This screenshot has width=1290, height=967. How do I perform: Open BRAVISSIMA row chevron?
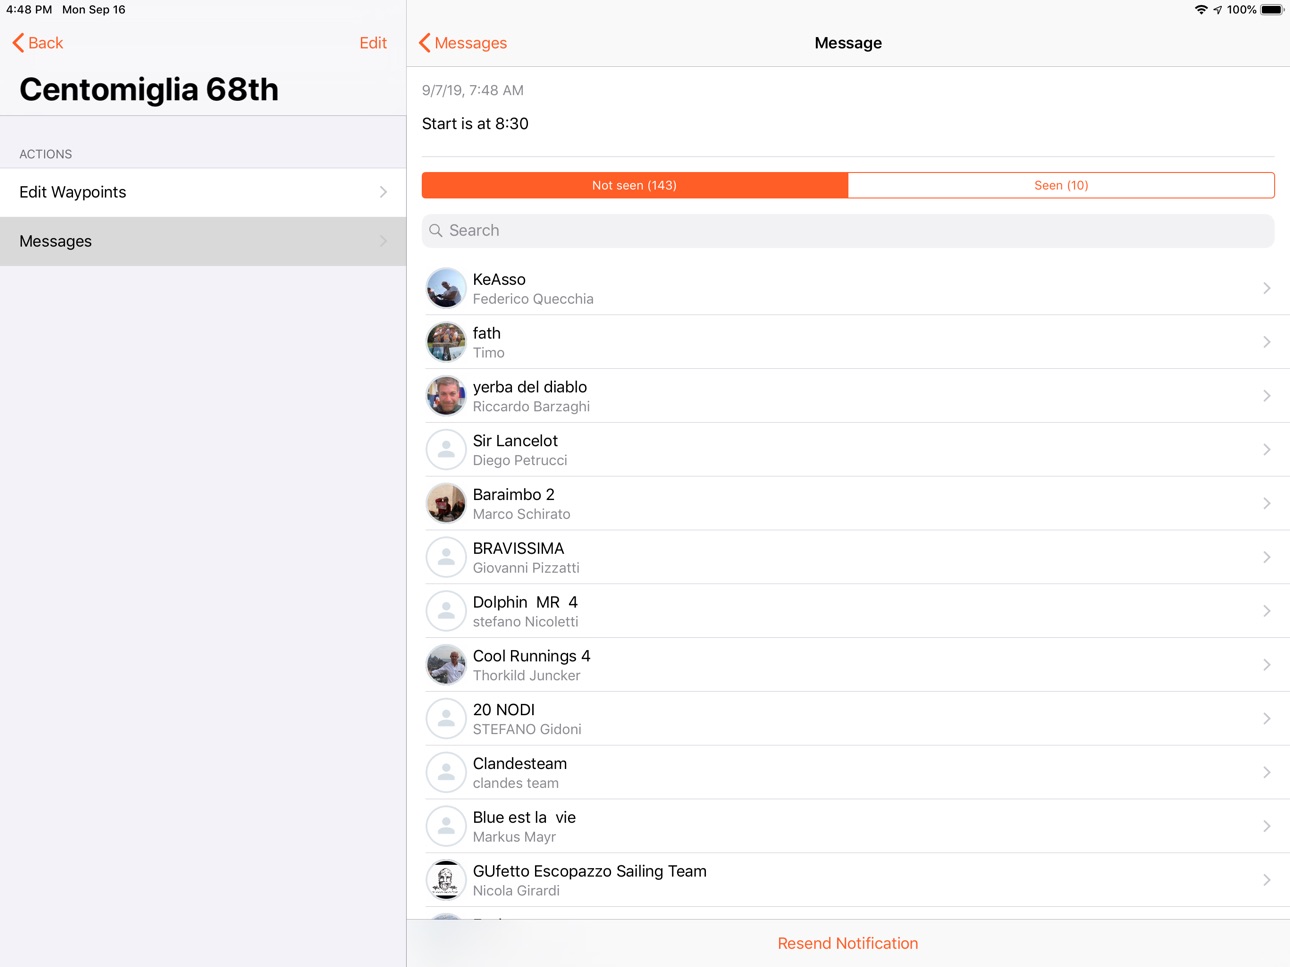1267,558
